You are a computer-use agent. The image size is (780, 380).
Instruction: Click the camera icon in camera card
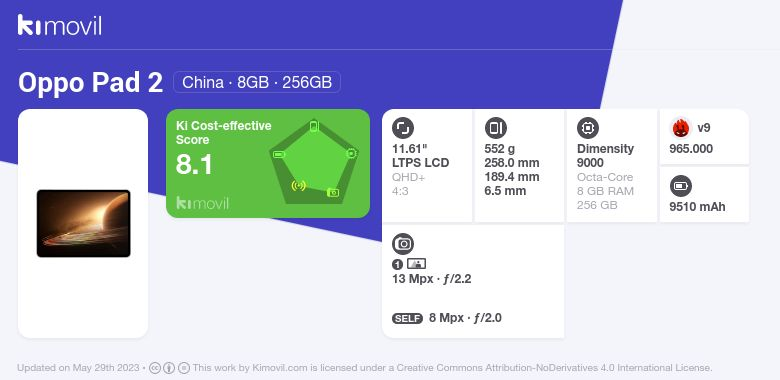403,244
